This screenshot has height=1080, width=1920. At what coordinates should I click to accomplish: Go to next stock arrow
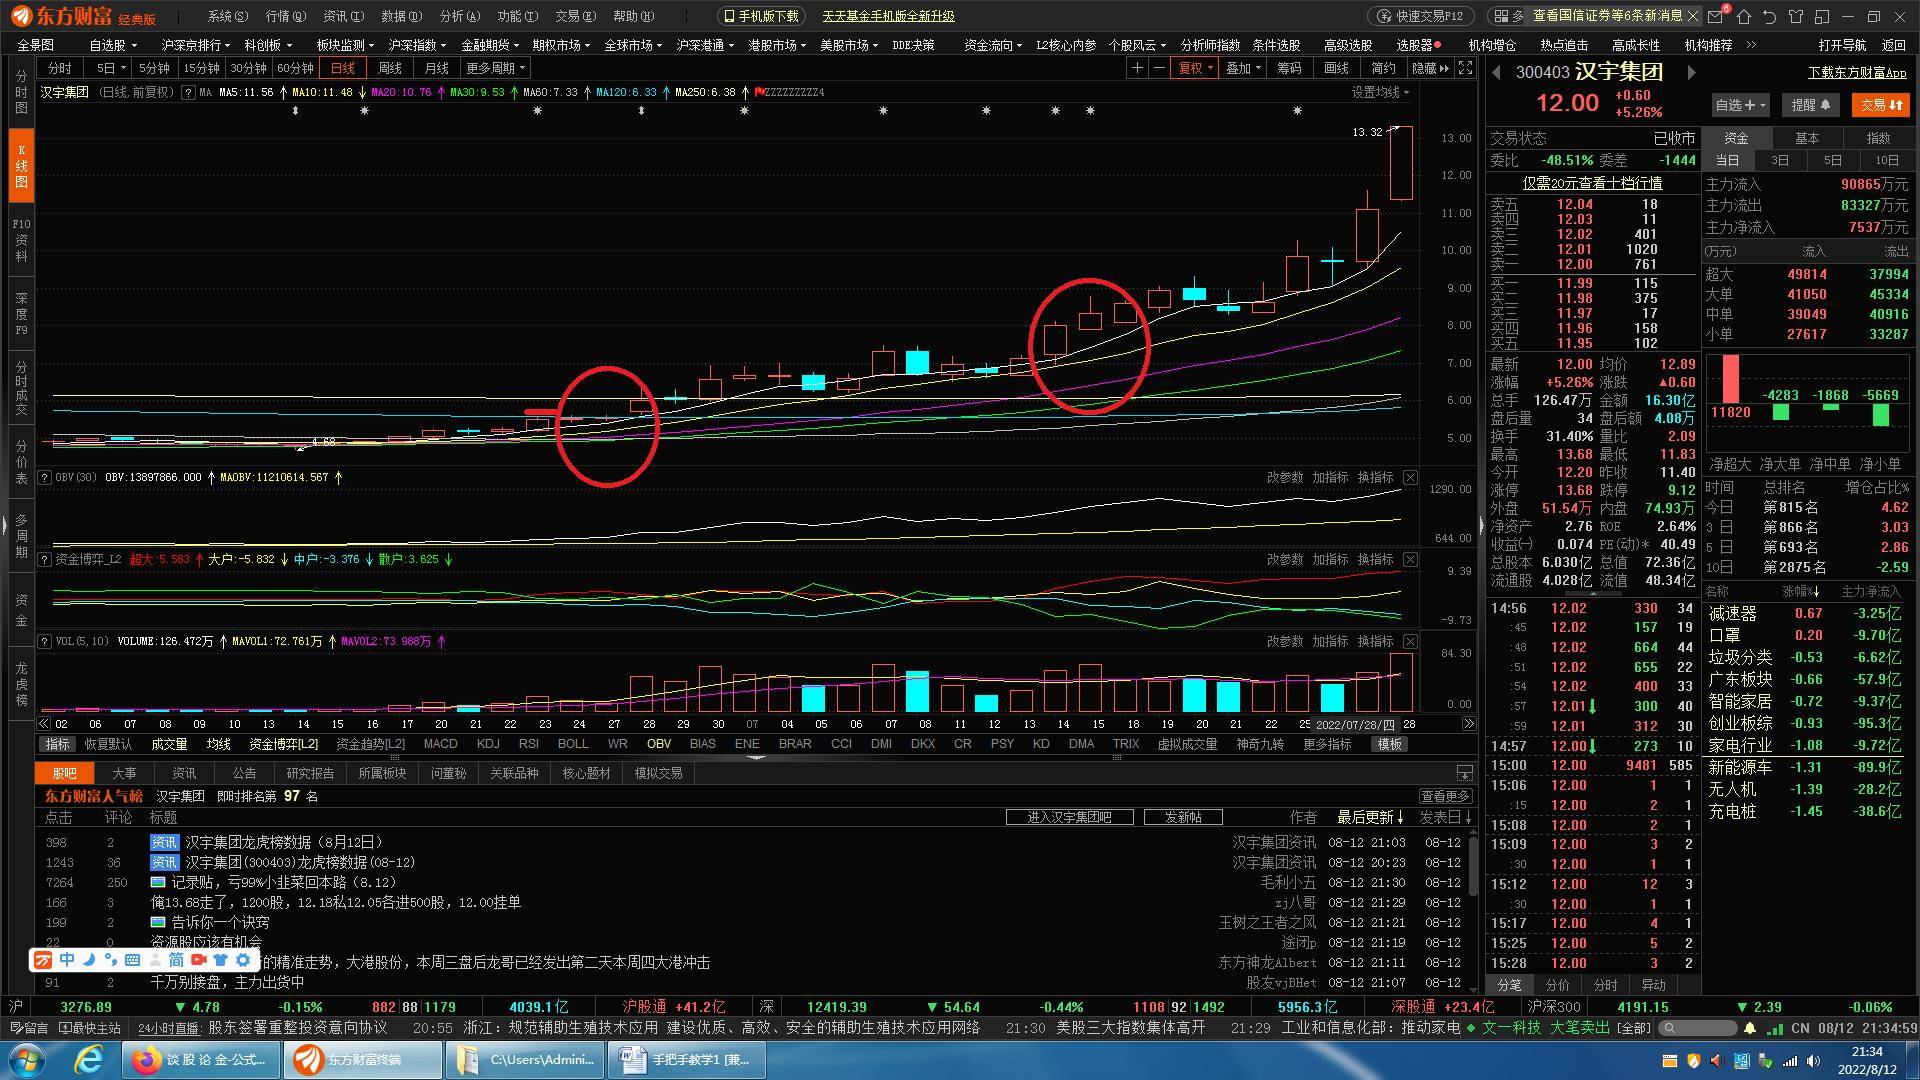point(1691,72)
